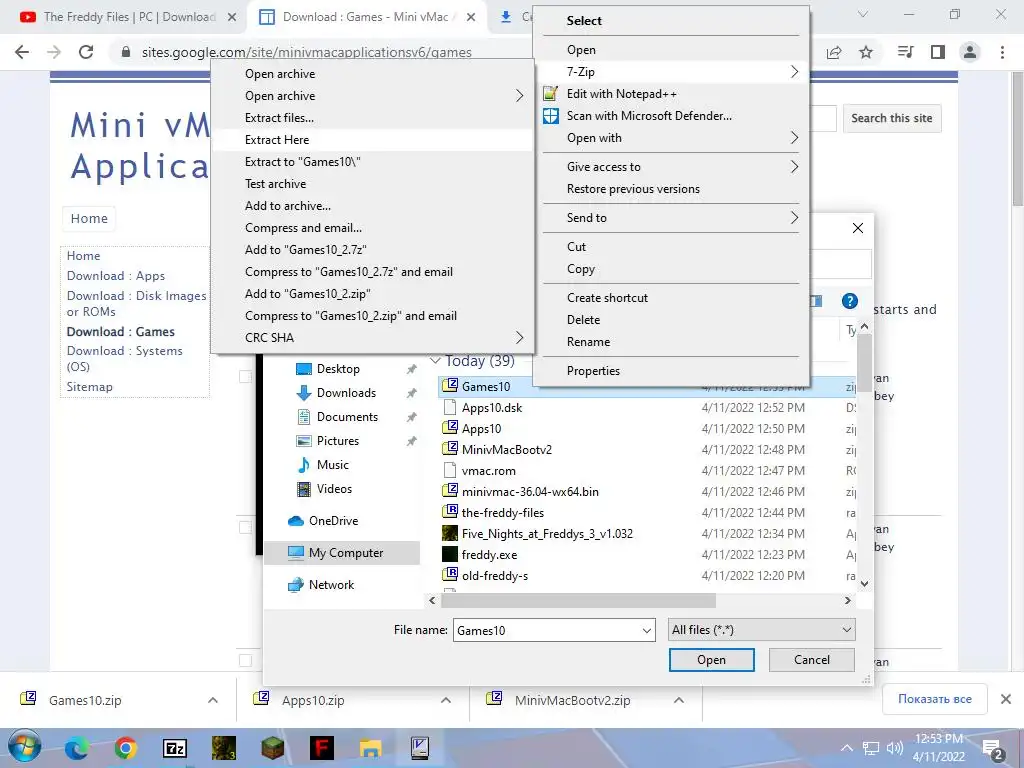Image resolution: width=1024 pixels, height=768 pixels.
Task: Click Показать все downloads button
Action: point(935,699)
